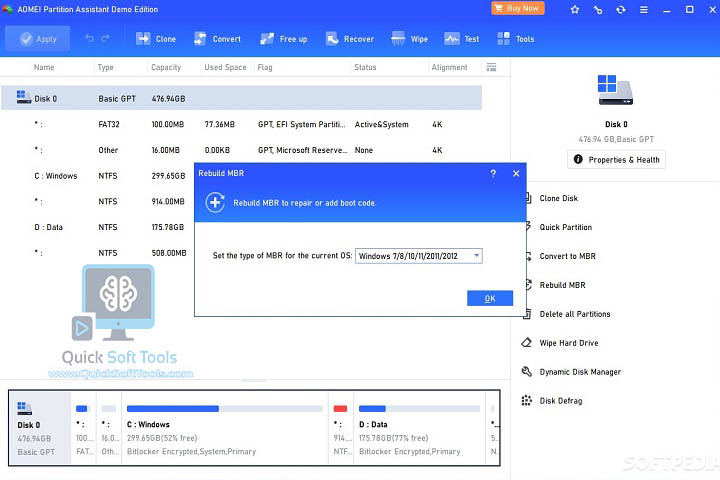Select the C : Windows partition row
720x480 pixels.
(98, 176)
